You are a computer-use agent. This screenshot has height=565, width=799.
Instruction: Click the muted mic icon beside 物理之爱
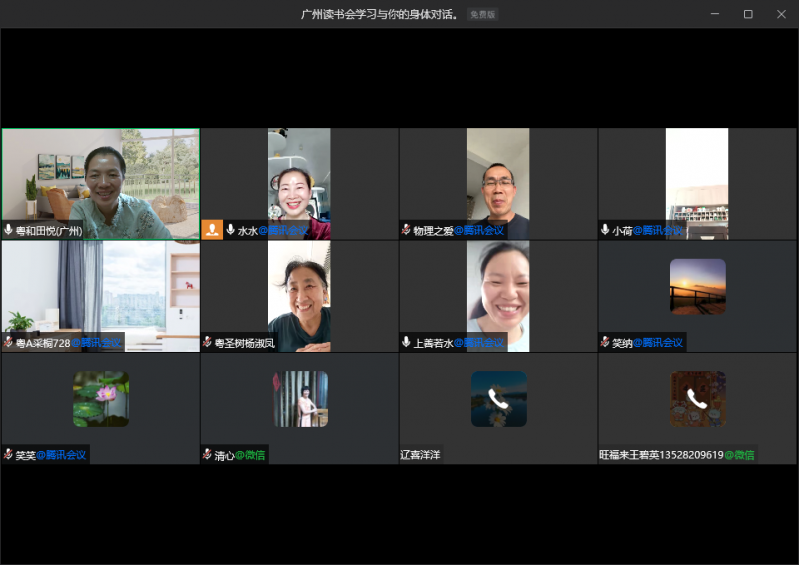click(x=406, y=230)
